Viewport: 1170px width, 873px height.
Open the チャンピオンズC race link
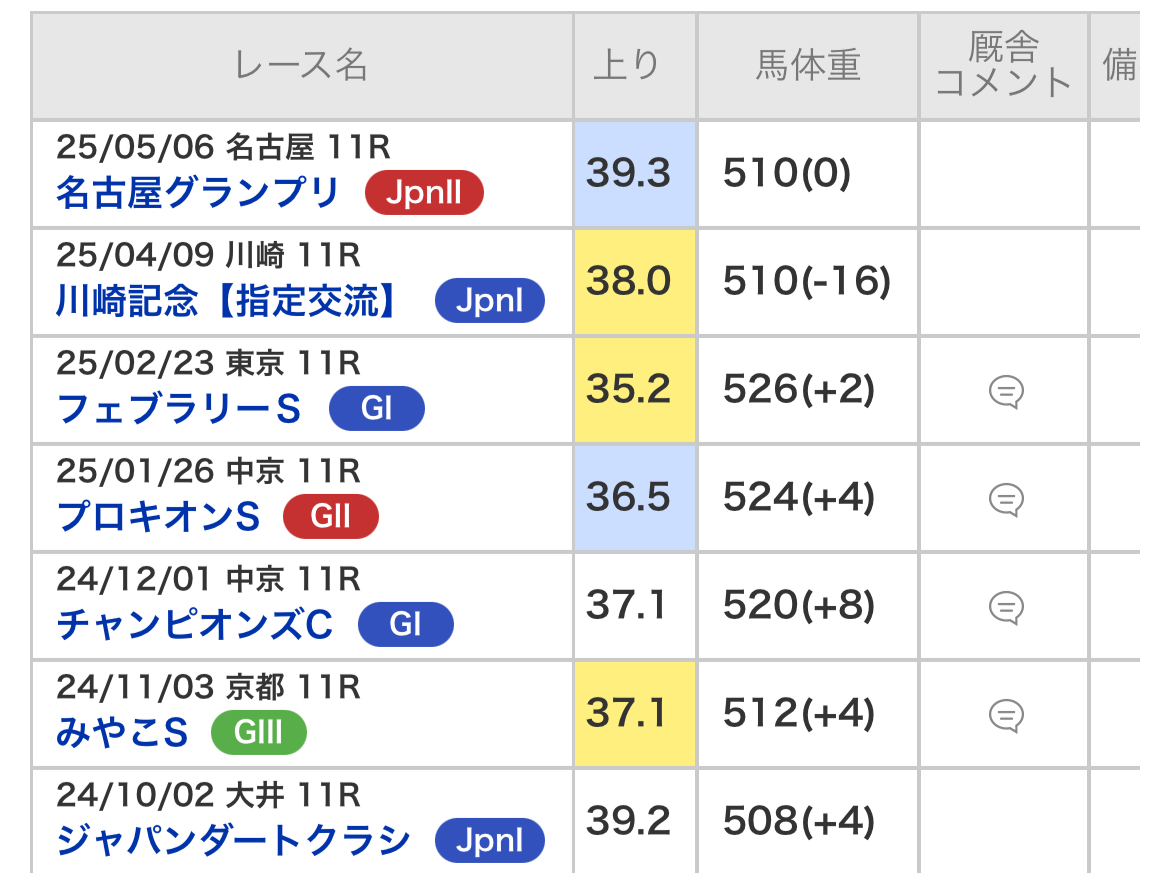[195, 625]
